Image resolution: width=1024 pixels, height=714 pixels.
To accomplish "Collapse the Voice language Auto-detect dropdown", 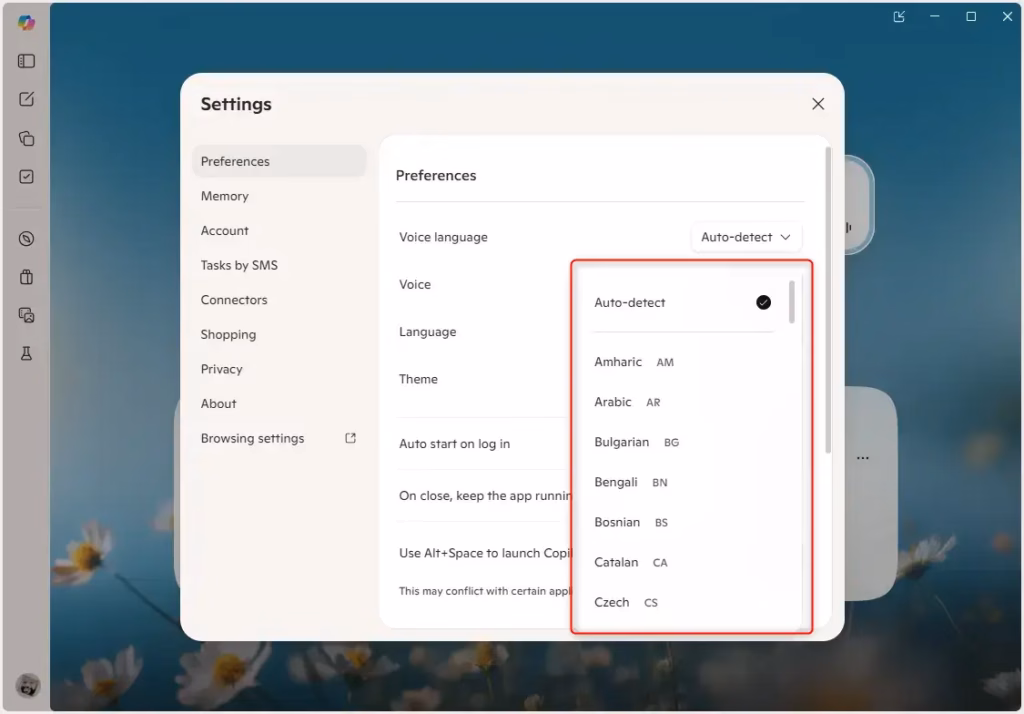I will tap(746, 237).
